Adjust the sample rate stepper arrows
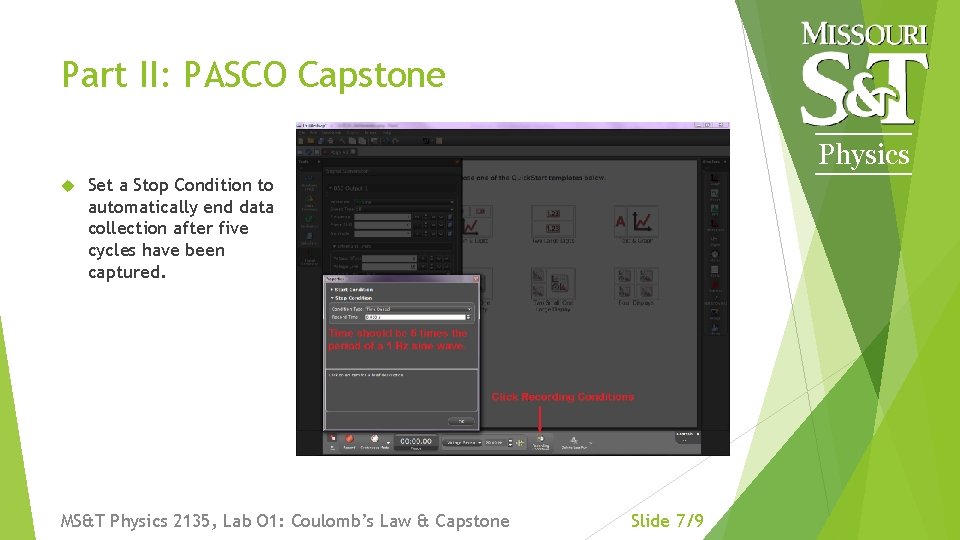The height and width of the screenshot is (540, 960). click(510, 443)
